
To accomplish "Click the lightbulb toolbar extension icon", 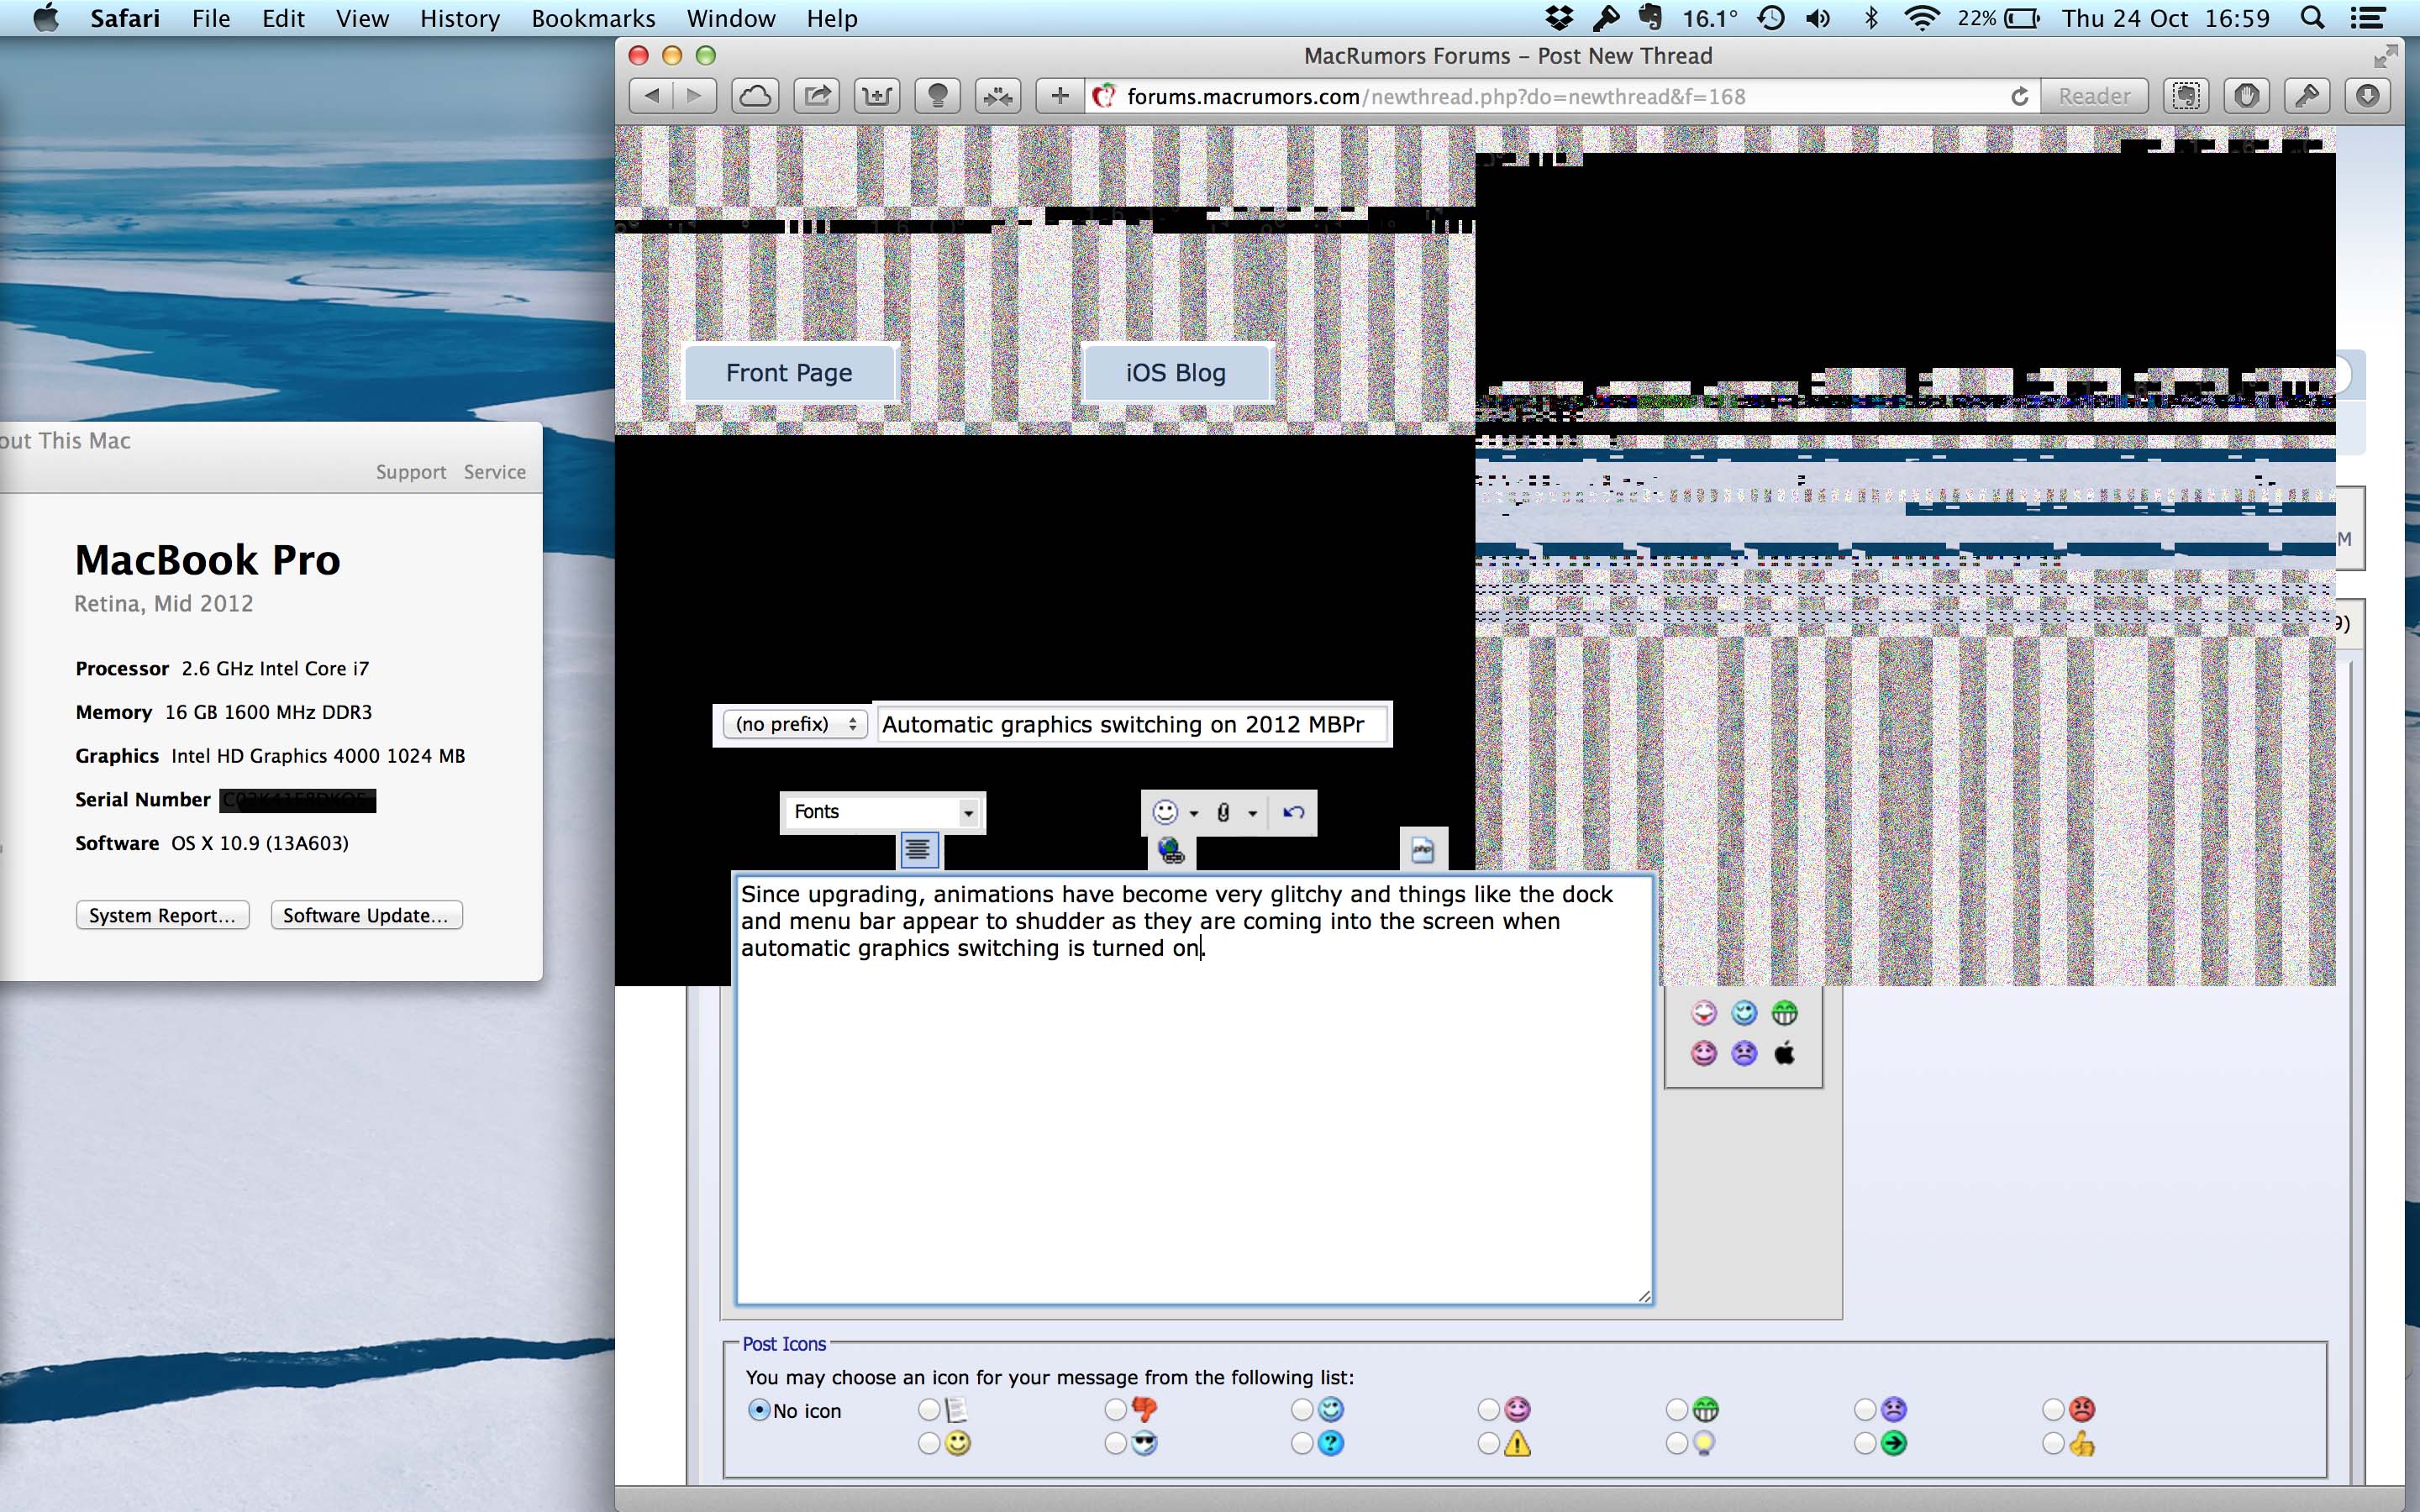I will 937,96.
